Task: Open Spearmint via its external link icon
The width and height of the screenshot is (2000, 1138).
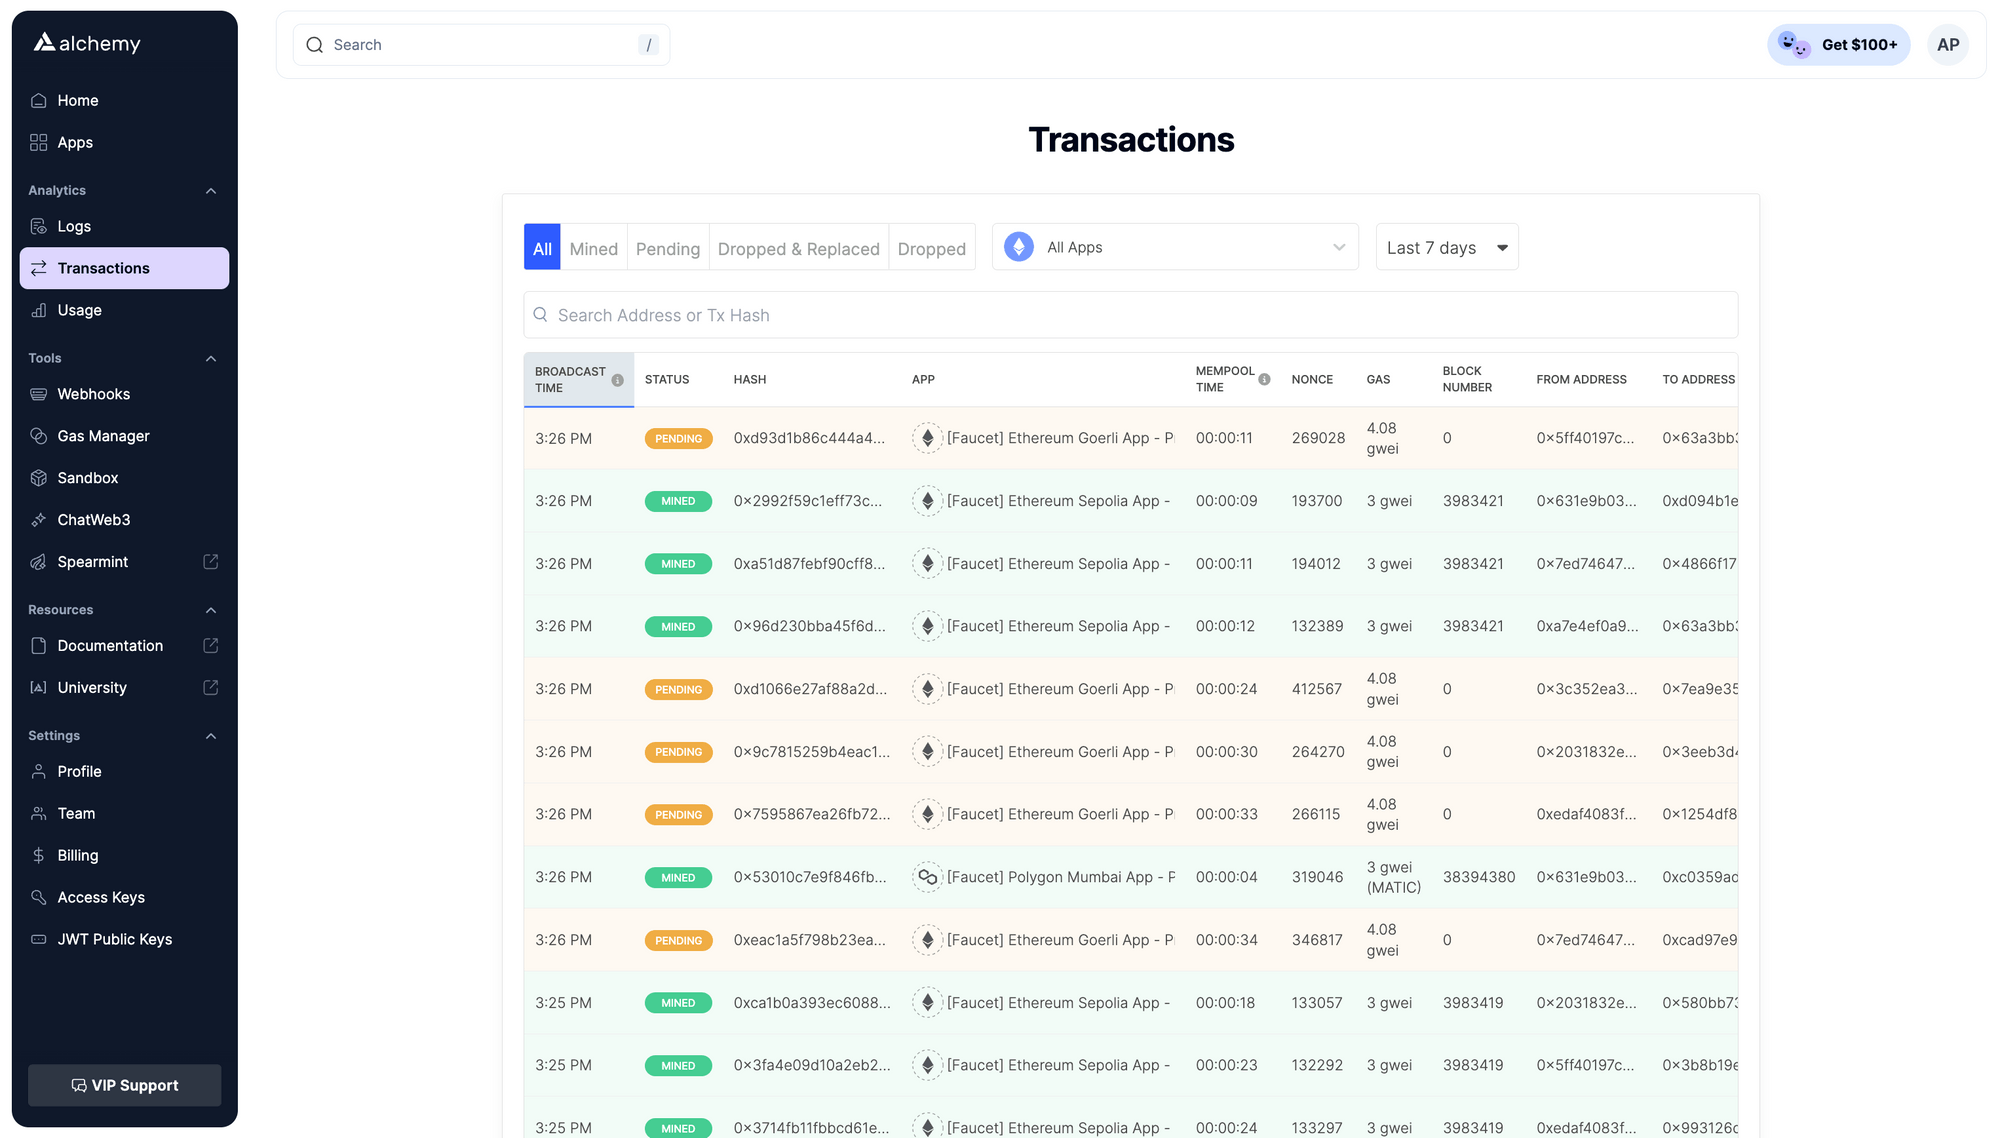Action: [x=210, y=561]
